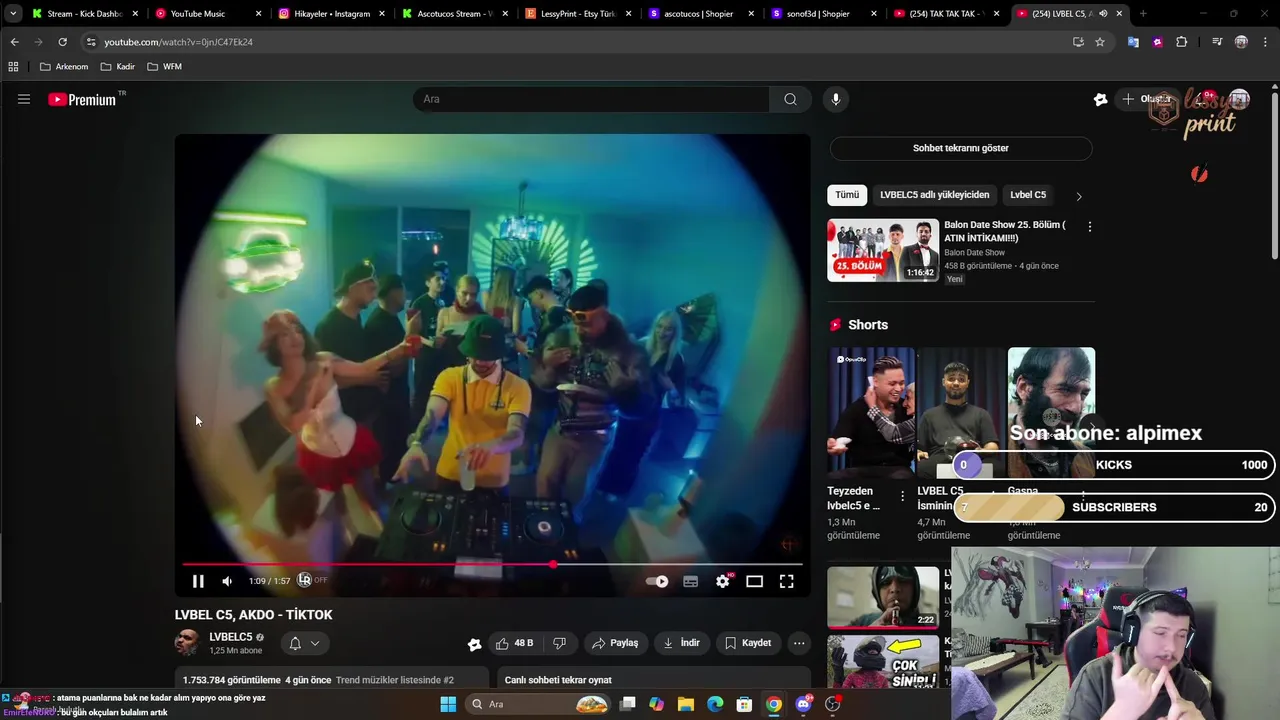
Task: Open Google Translate extension icon
Action: tap(1133, 42)
